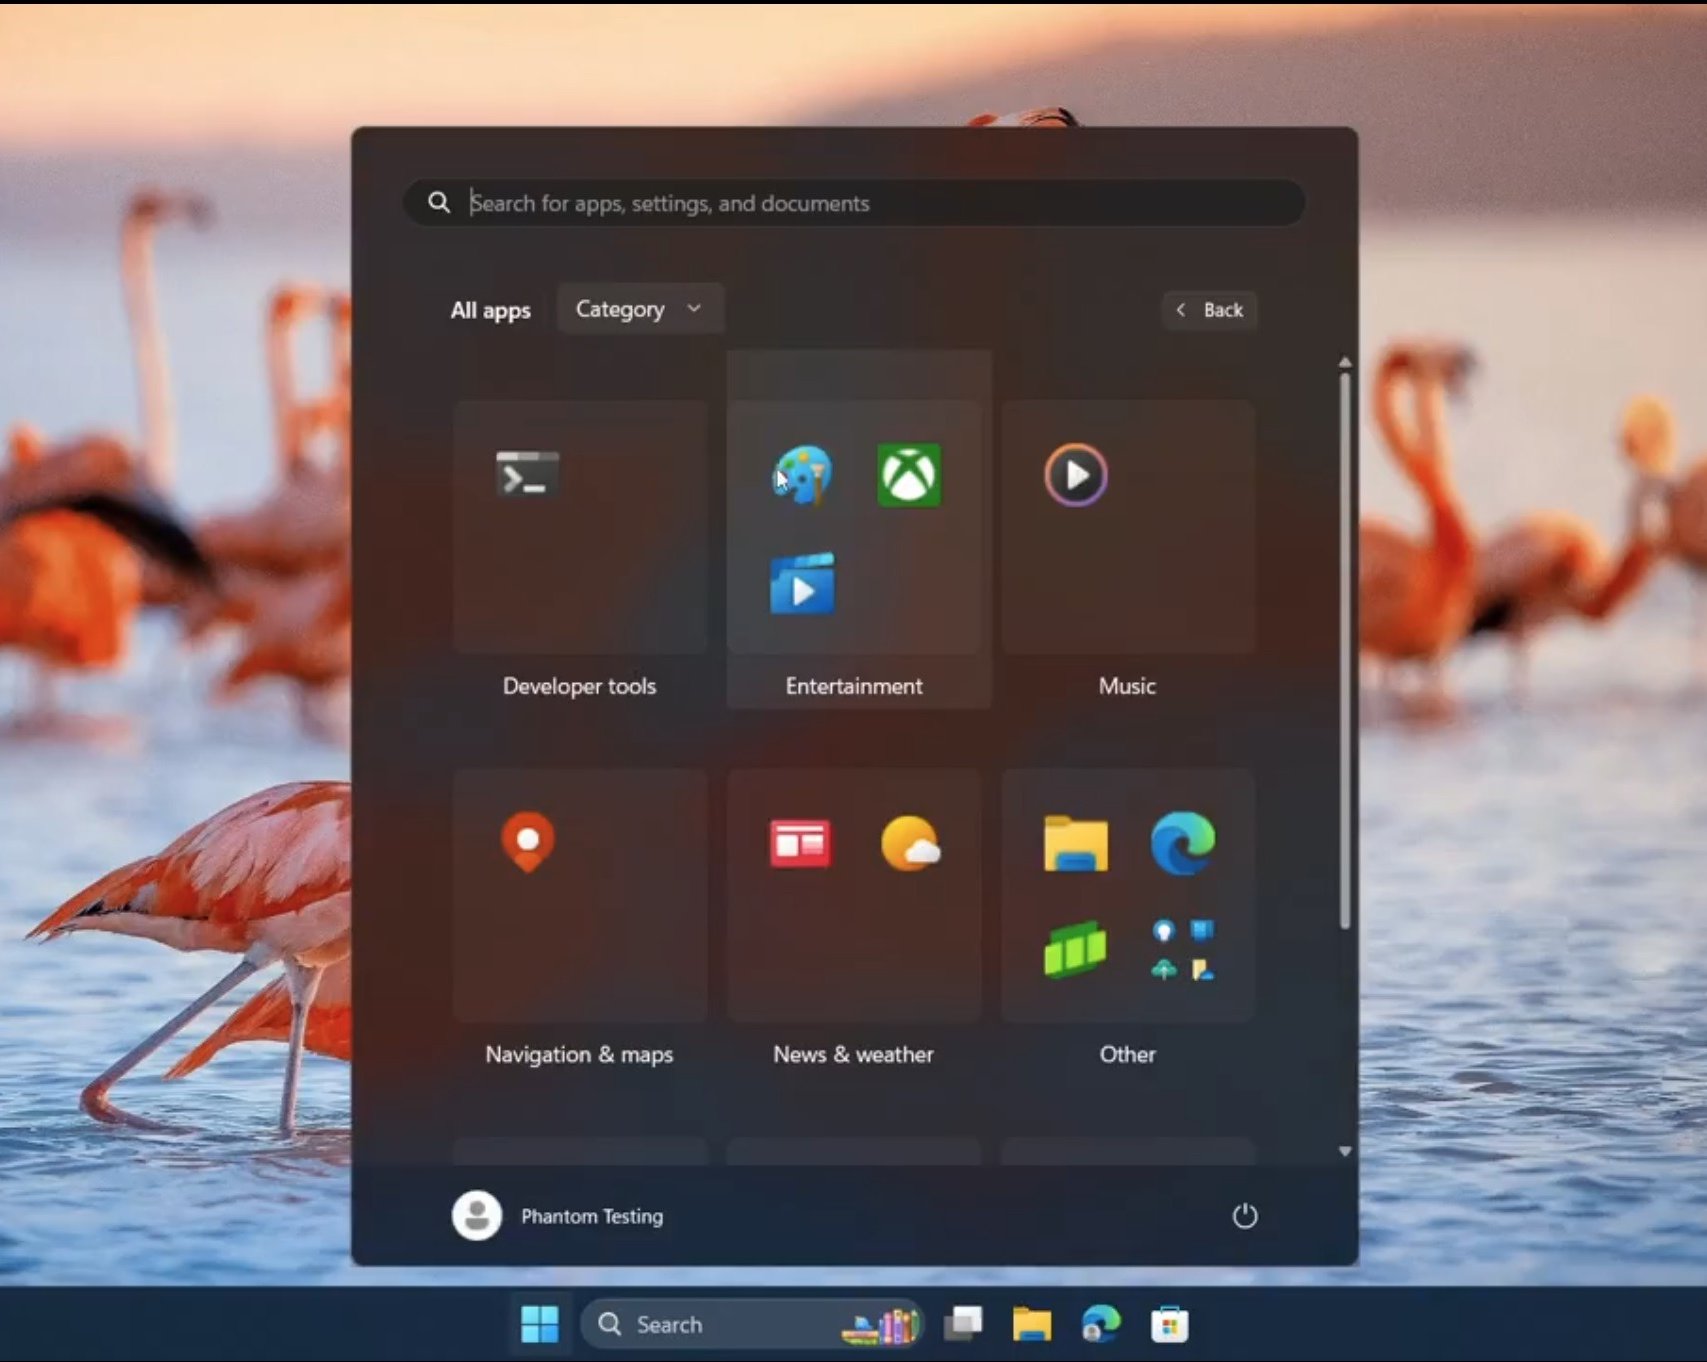This screenshot has height=1362, width=1707.
Task: Click the Phantom Testing user avatar
Action: [477, 1216]
